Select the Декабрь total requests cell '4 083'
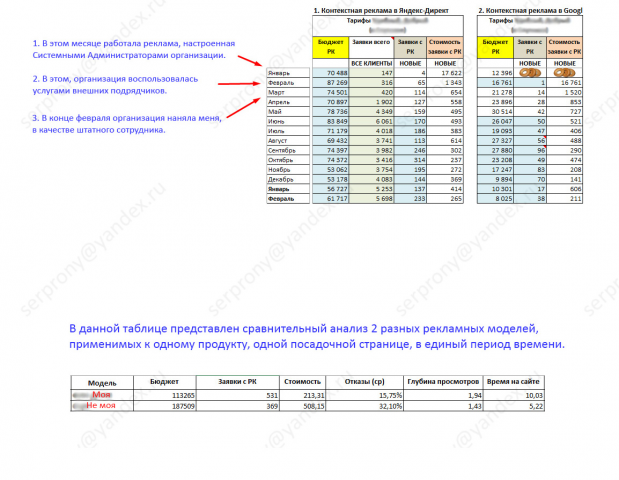The image size is (619, 480). coord(371,179)
